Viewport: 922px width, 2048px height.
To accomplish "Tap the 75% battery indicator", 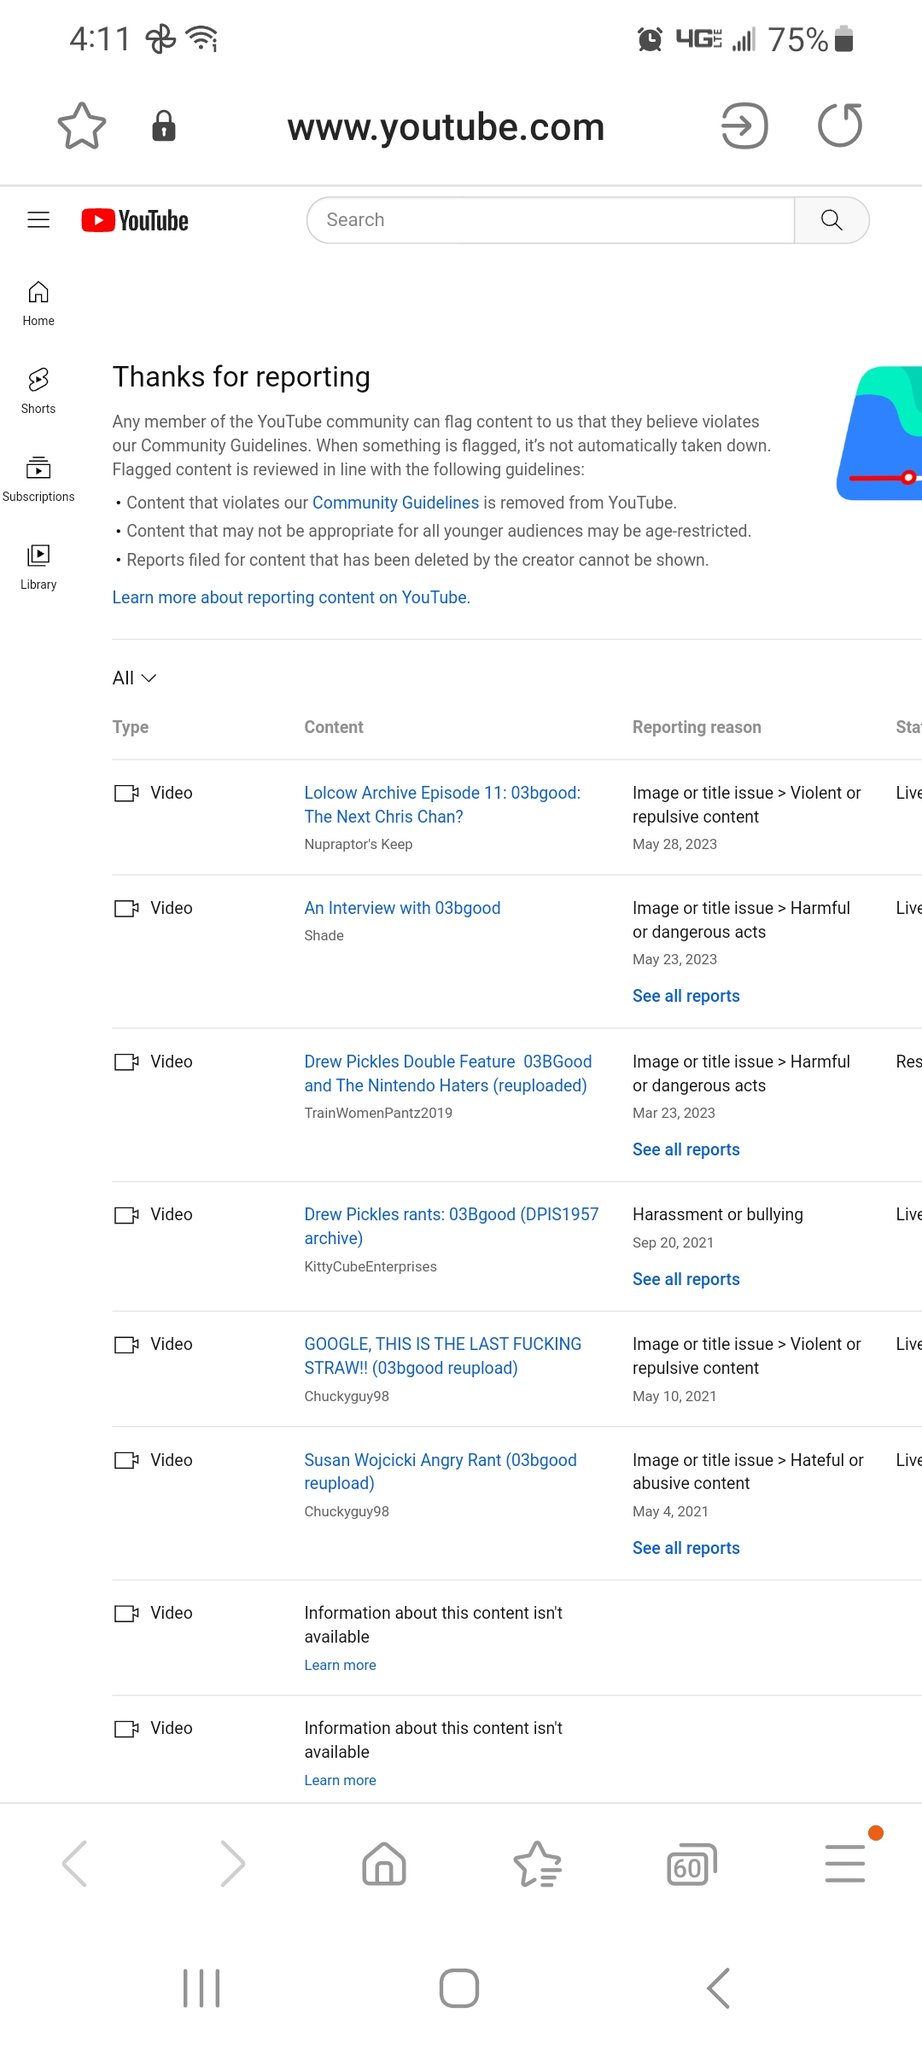I will [x=810, y=40].
